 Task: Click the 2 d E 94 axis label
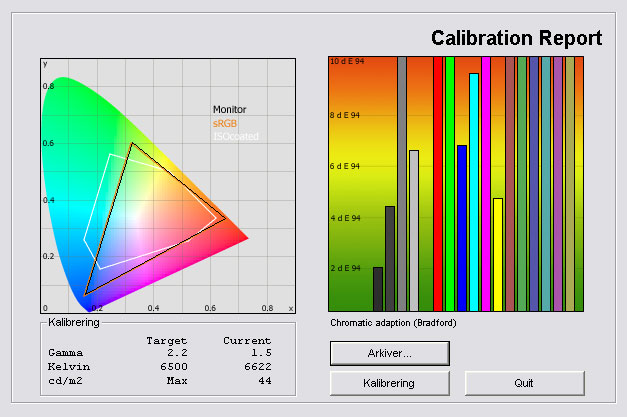coord(345,268)
